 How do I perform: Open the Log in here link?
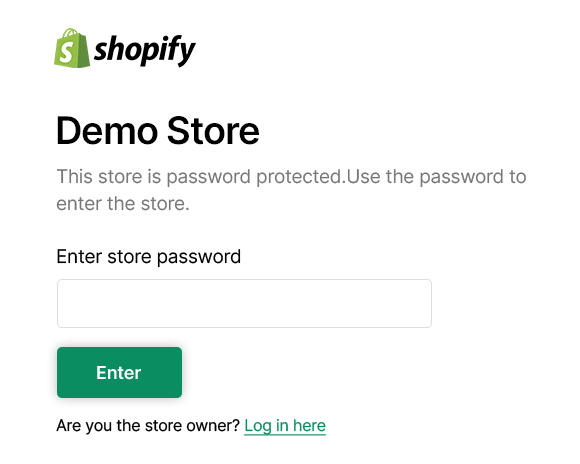pos(285,426)
